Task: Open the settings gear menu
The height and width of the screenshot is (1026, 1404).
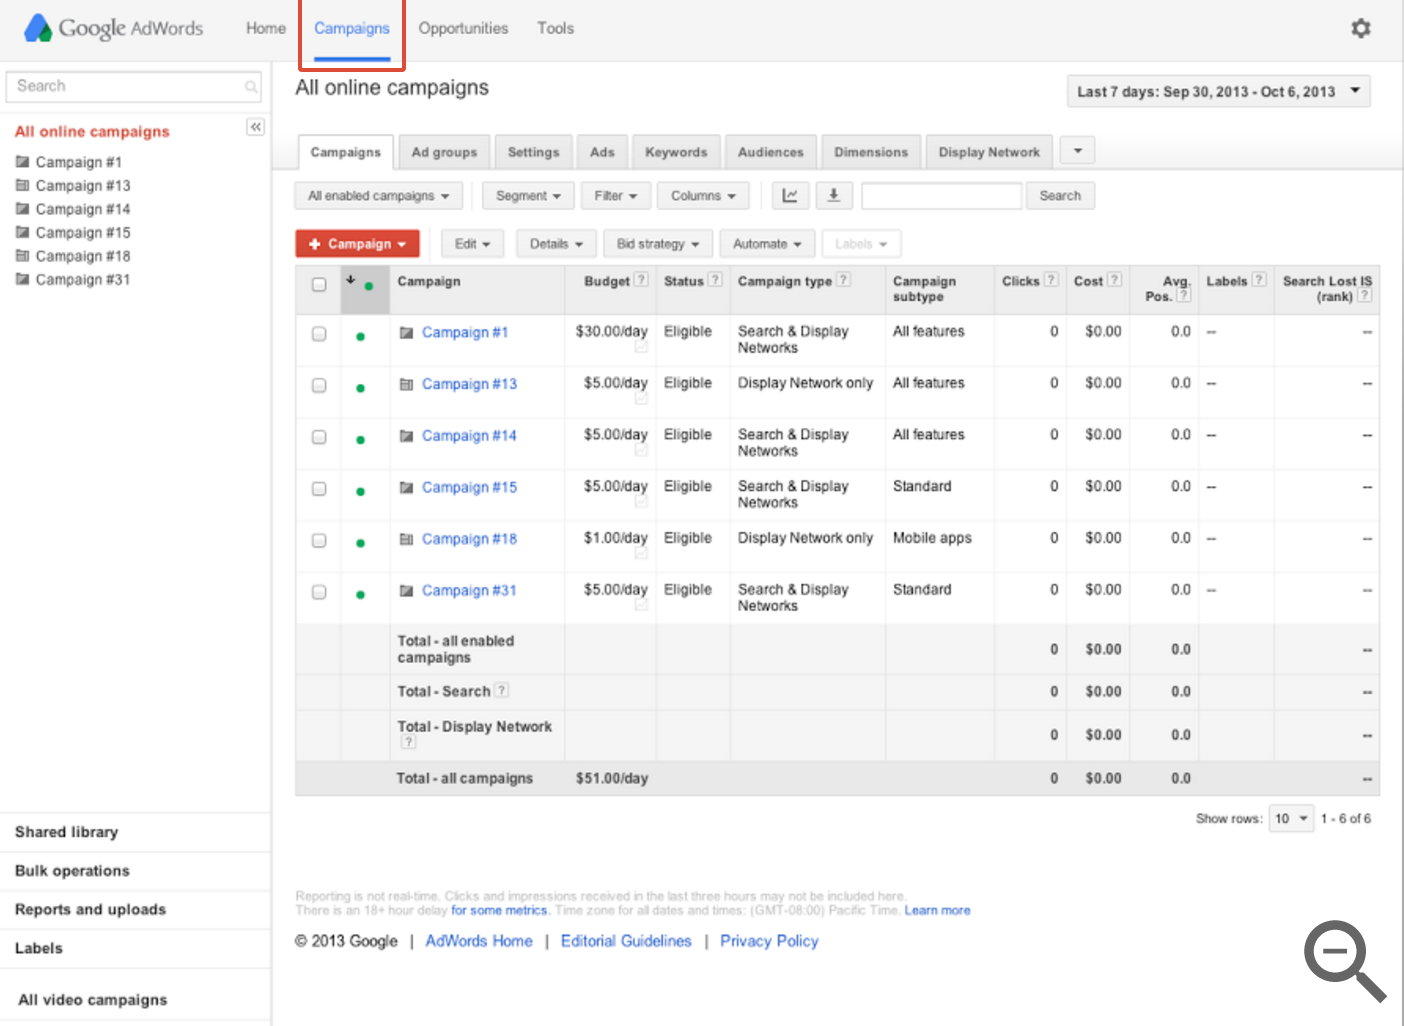Action: point(1360,28)
